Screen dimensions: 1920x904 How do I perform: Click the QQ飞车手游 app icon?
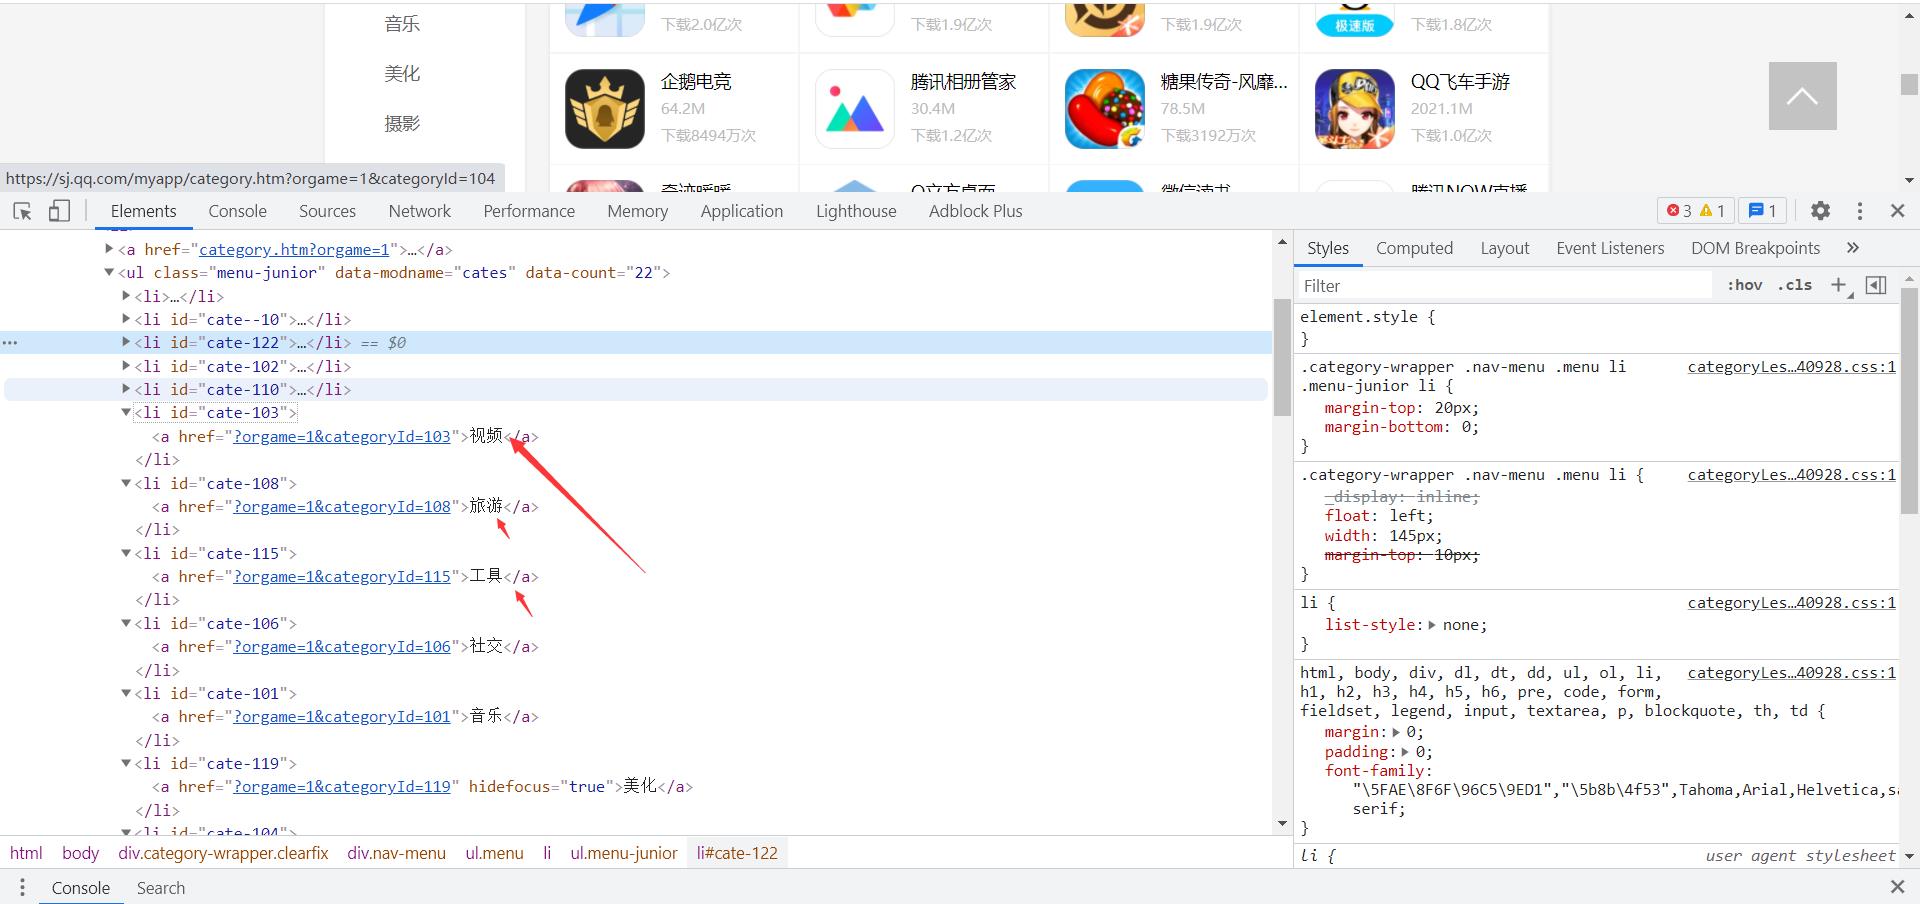click(x=1355, y=109)
